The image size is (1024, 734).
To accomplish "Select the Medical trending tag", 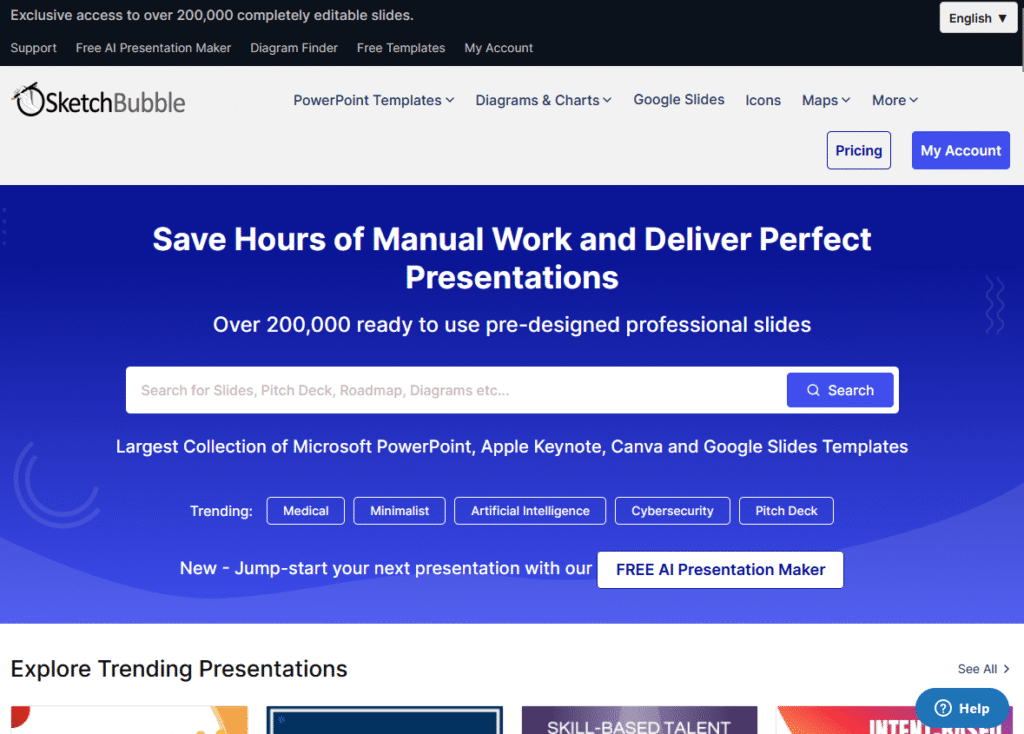I will coord(305,511).
